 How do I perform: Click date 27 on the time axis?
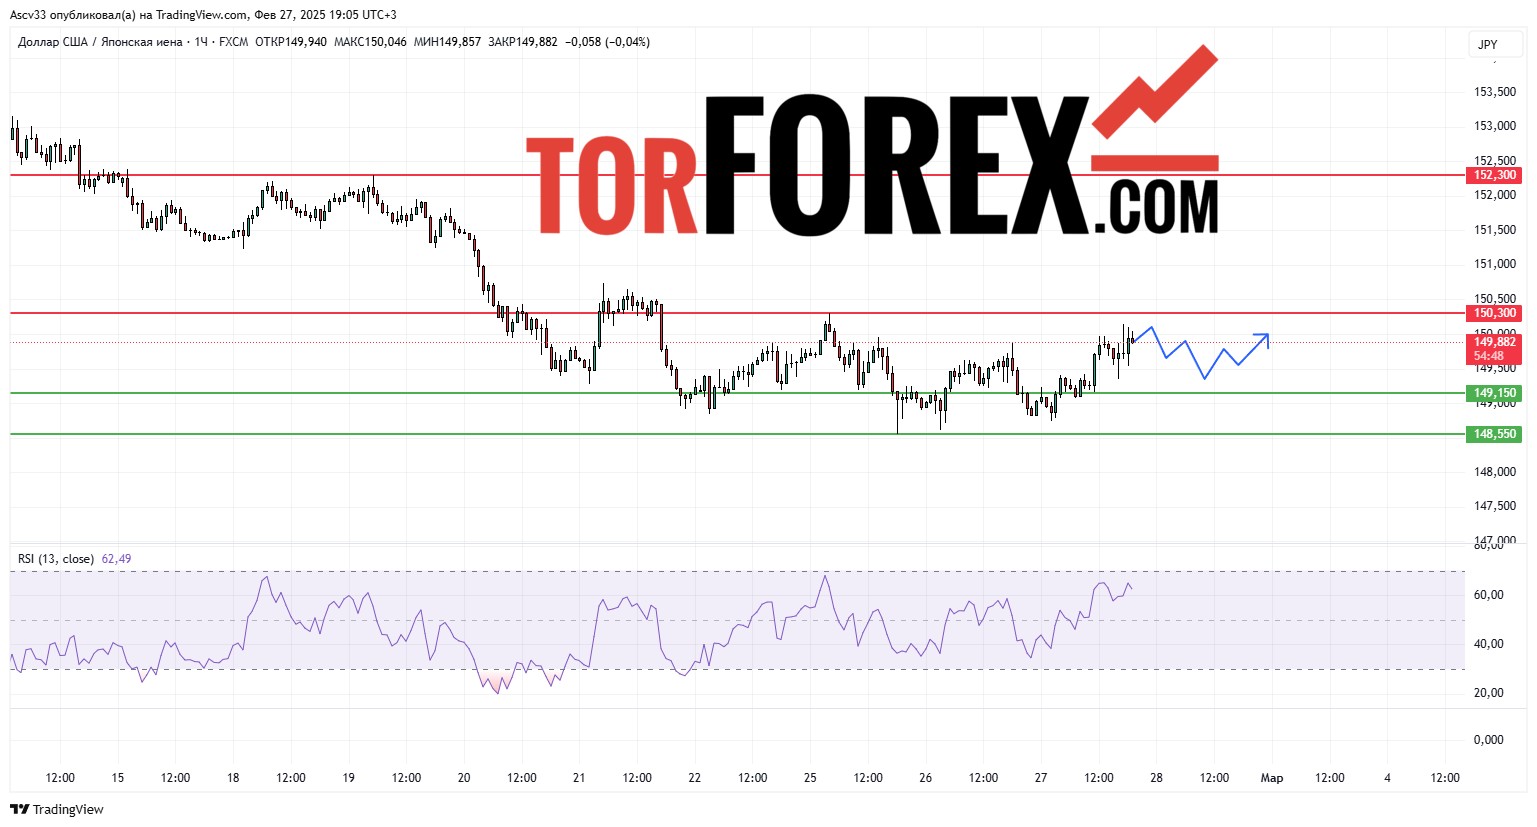point(1041,778)
